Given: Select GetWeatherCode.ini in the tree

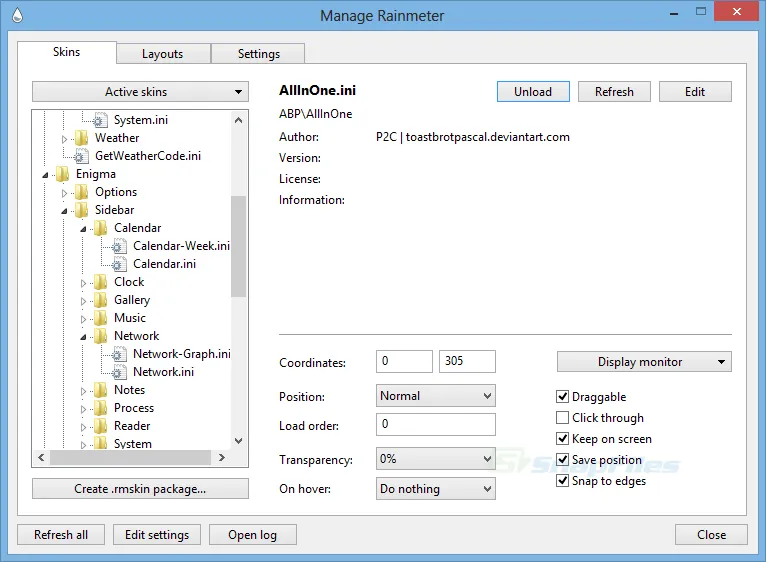Looking at the screenshot, I should coord(148,156).
